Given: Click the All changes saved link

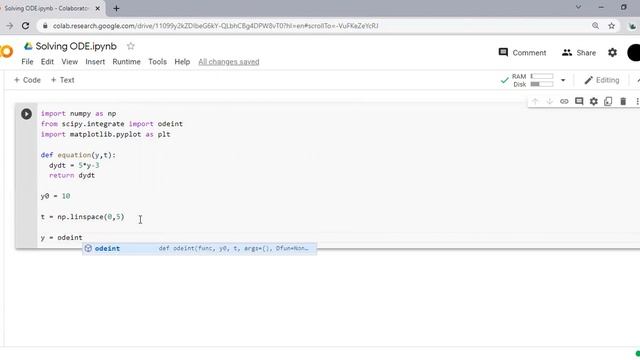Looking at the screenshot, I should [229, 62].
